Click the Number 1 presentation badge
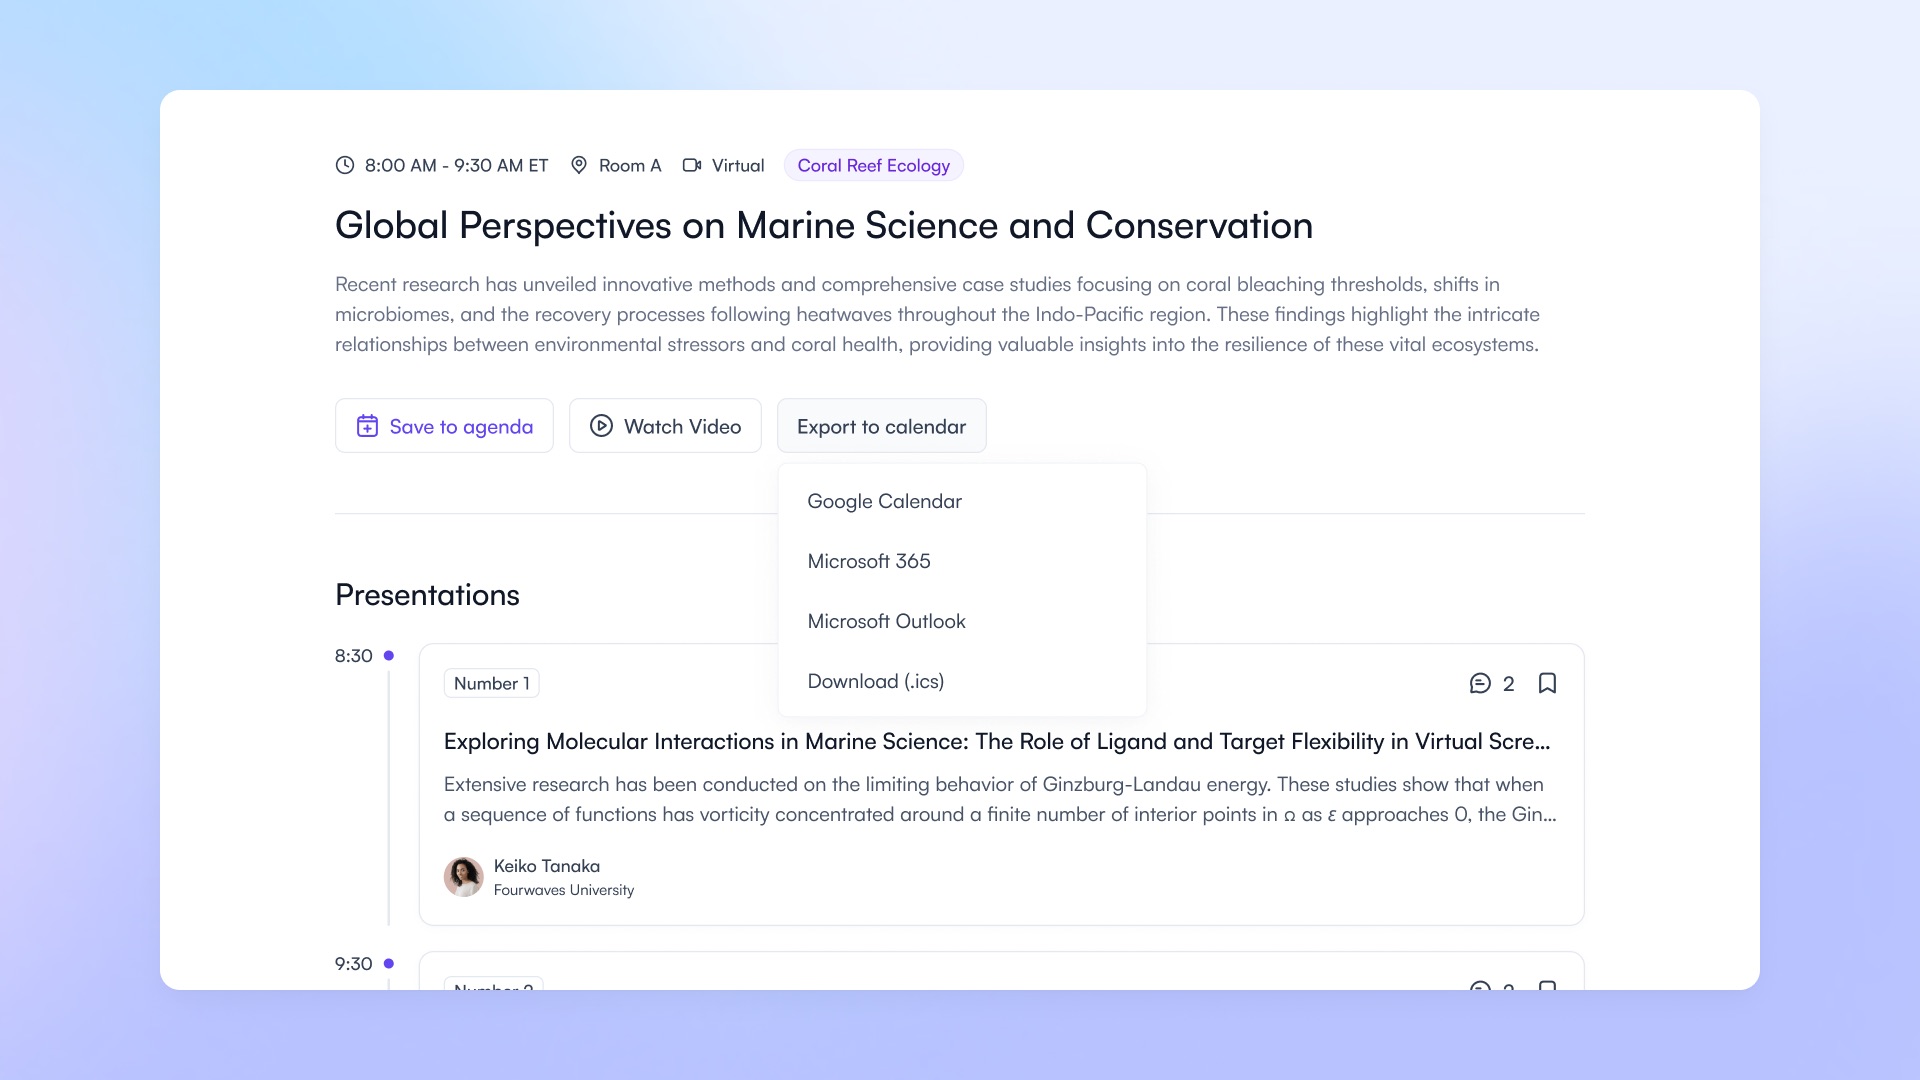The image size is (1920, 1080). [x=491, y=683]
